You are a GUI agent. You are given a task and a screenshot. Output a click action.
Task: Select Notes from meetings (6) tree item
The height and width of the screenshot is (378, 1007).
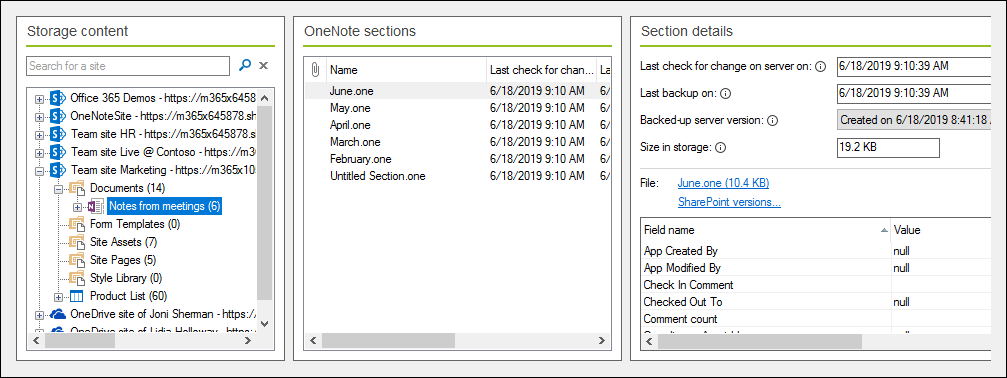tap(165, 206)
